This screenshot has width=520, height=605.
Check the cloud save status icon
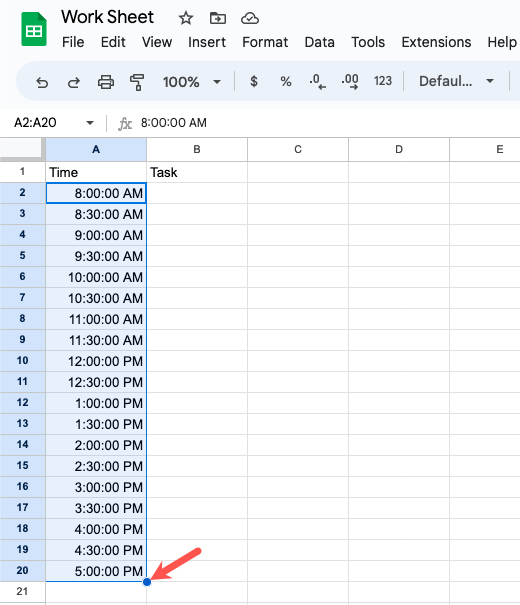pos(250,18)
